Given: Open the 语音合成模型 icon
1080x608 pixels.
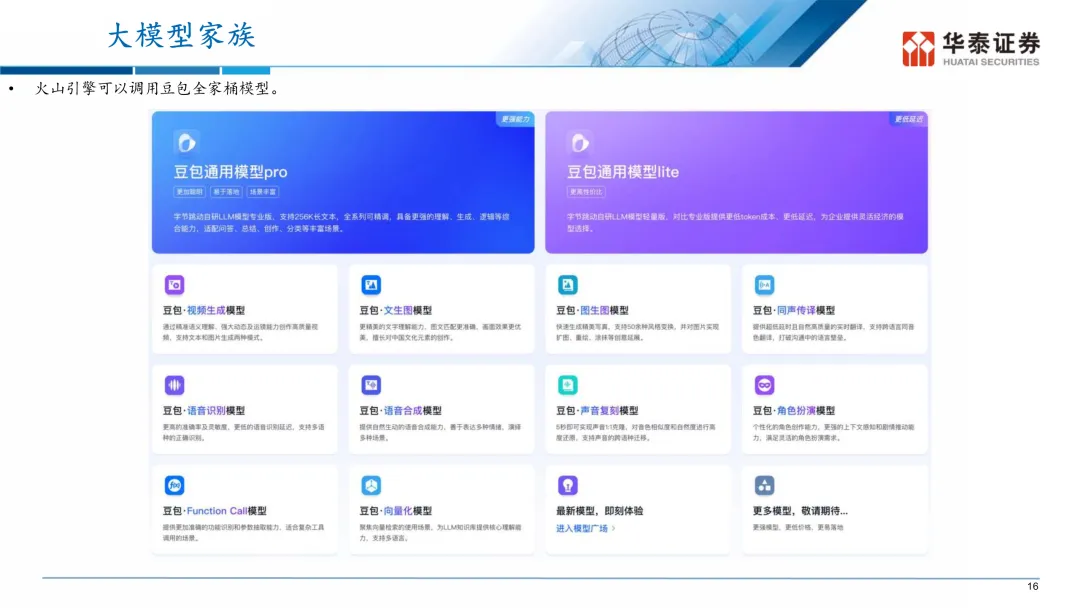Looking at the screenshot, I should coord(371,385).
